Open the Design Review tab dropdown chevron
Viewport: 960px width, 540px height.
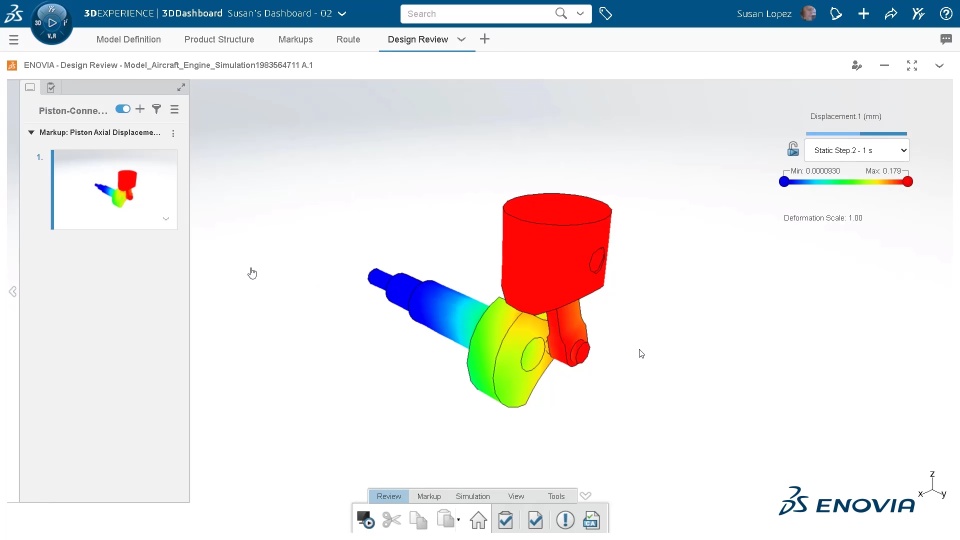tap(461, 39)
